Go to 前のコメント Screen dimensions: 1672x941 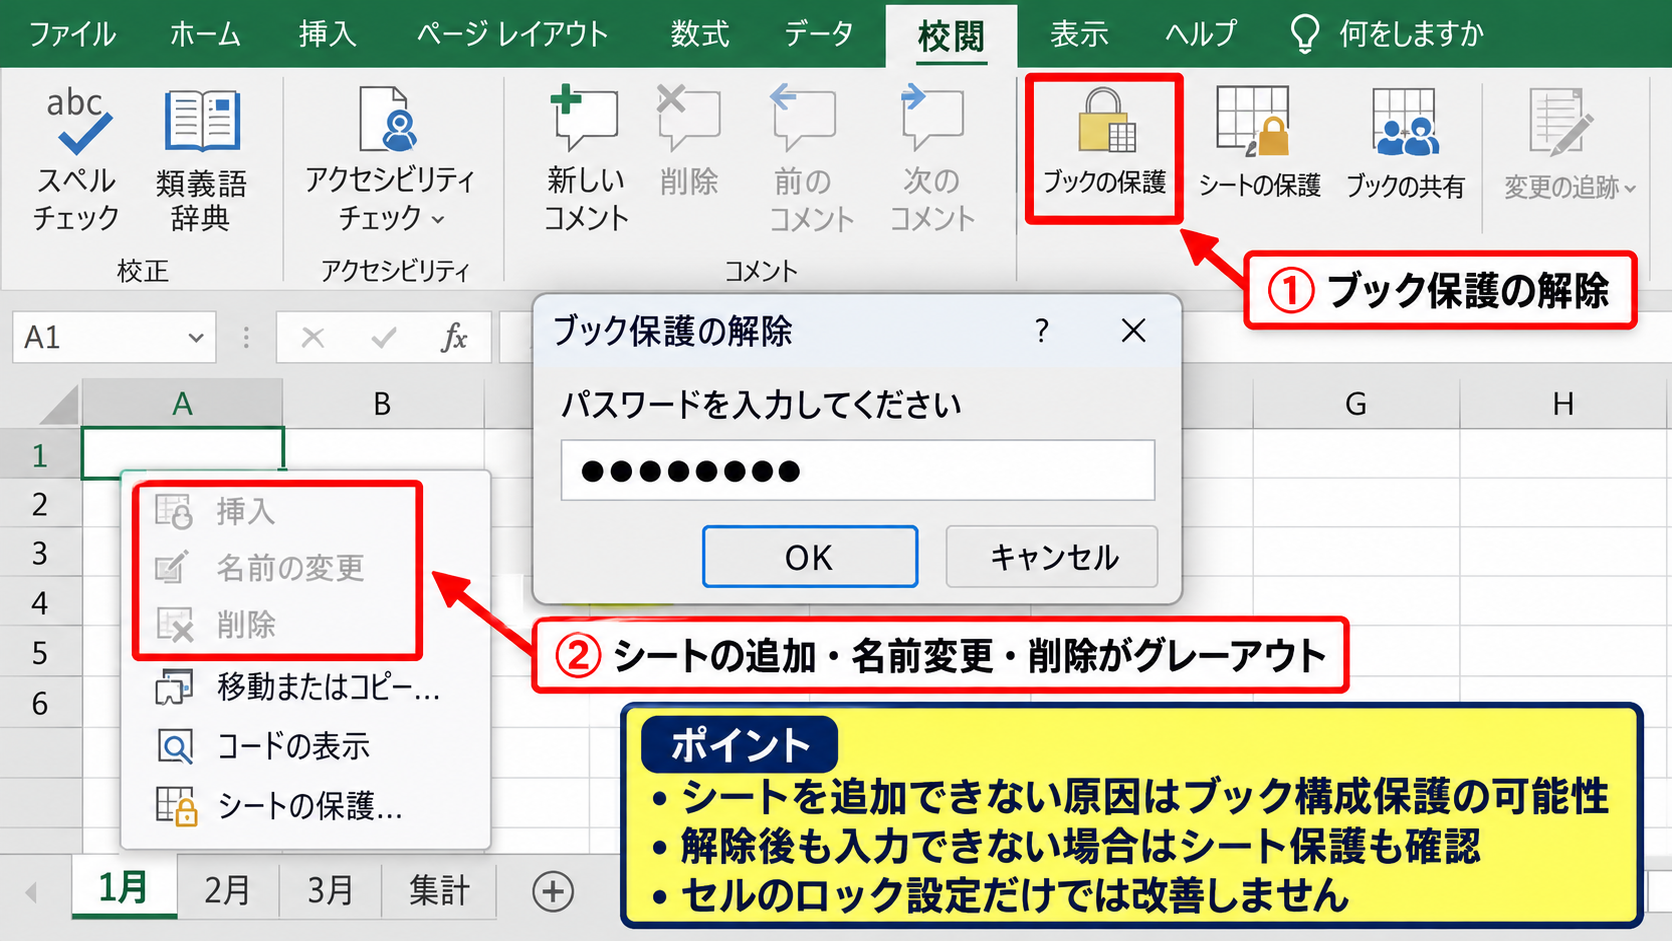point(811,160)
